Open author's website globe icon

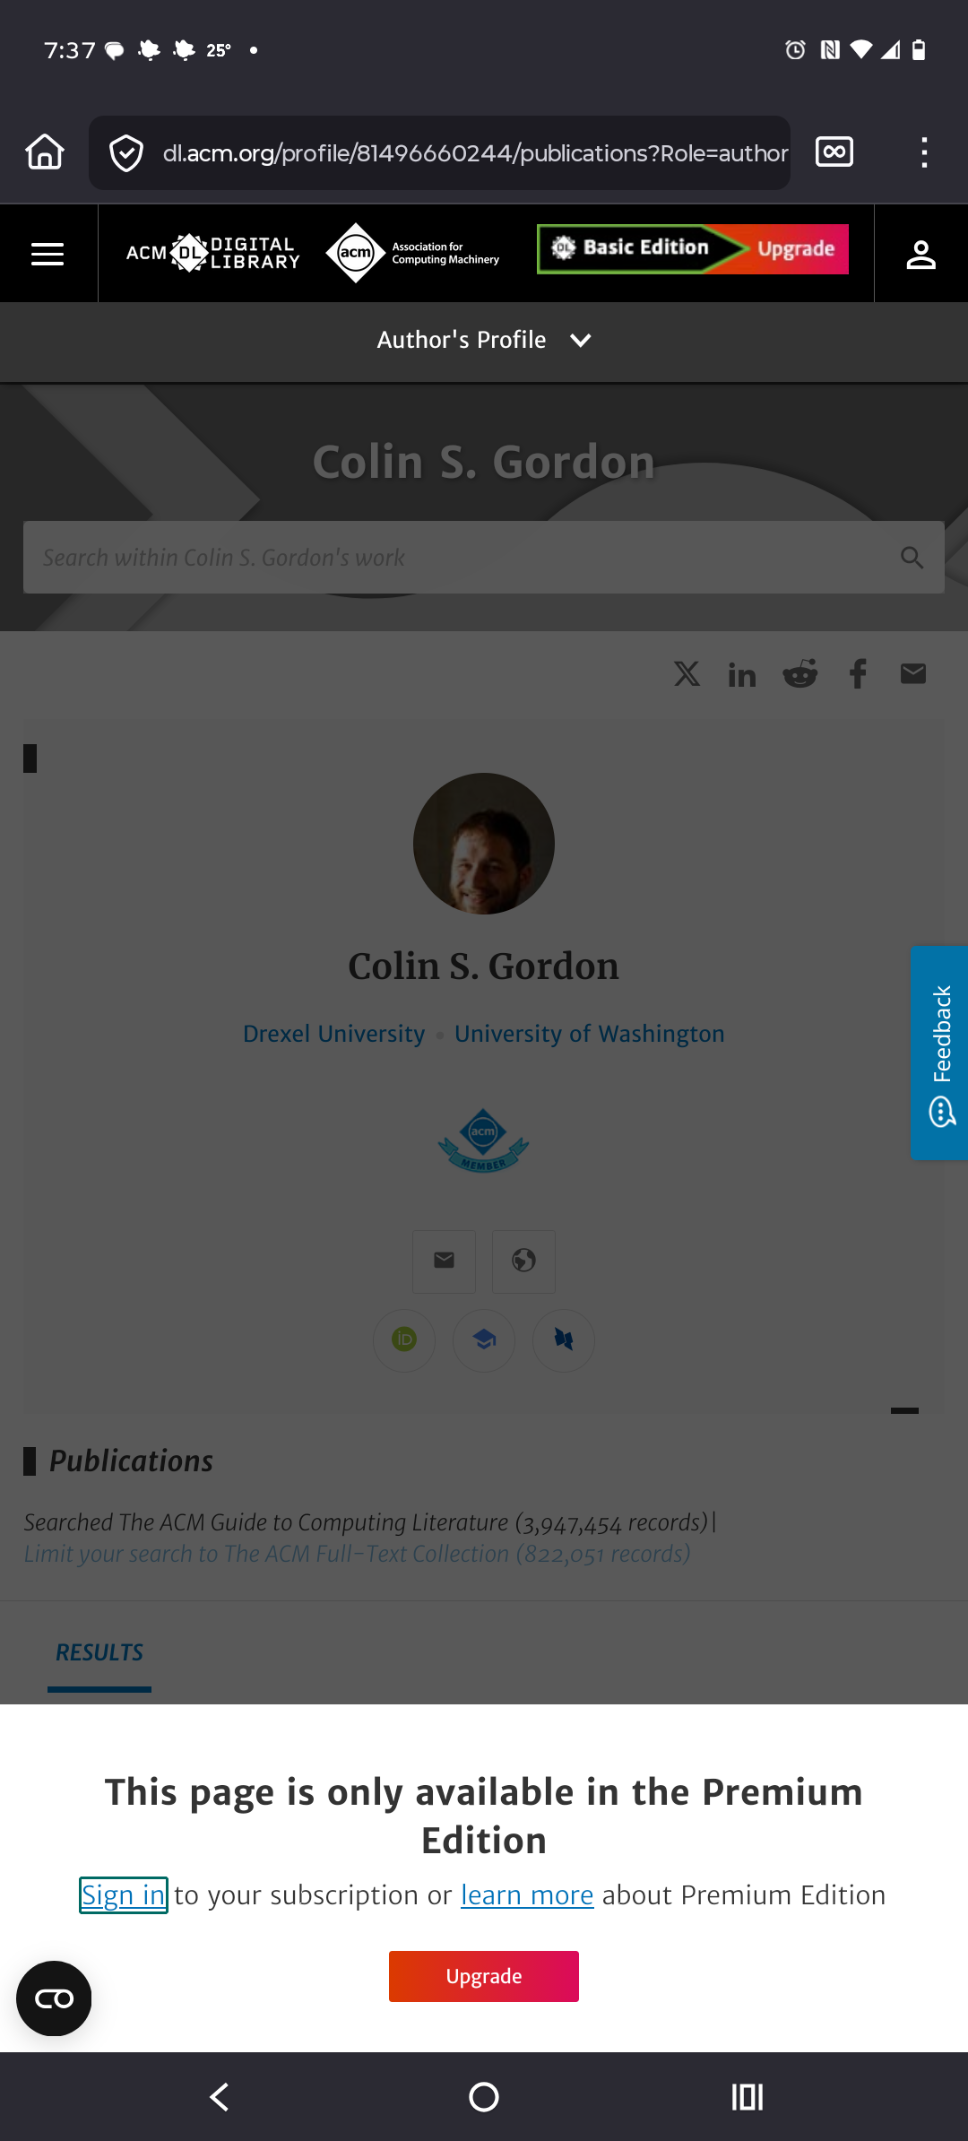[x=524, y=1261]
